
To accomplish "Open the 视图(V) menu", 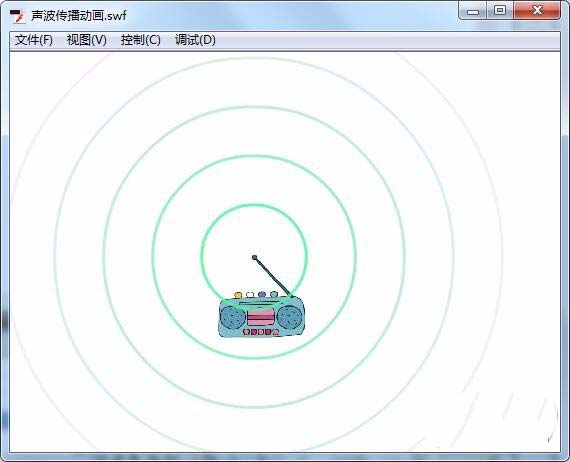I will coord(87,40).
